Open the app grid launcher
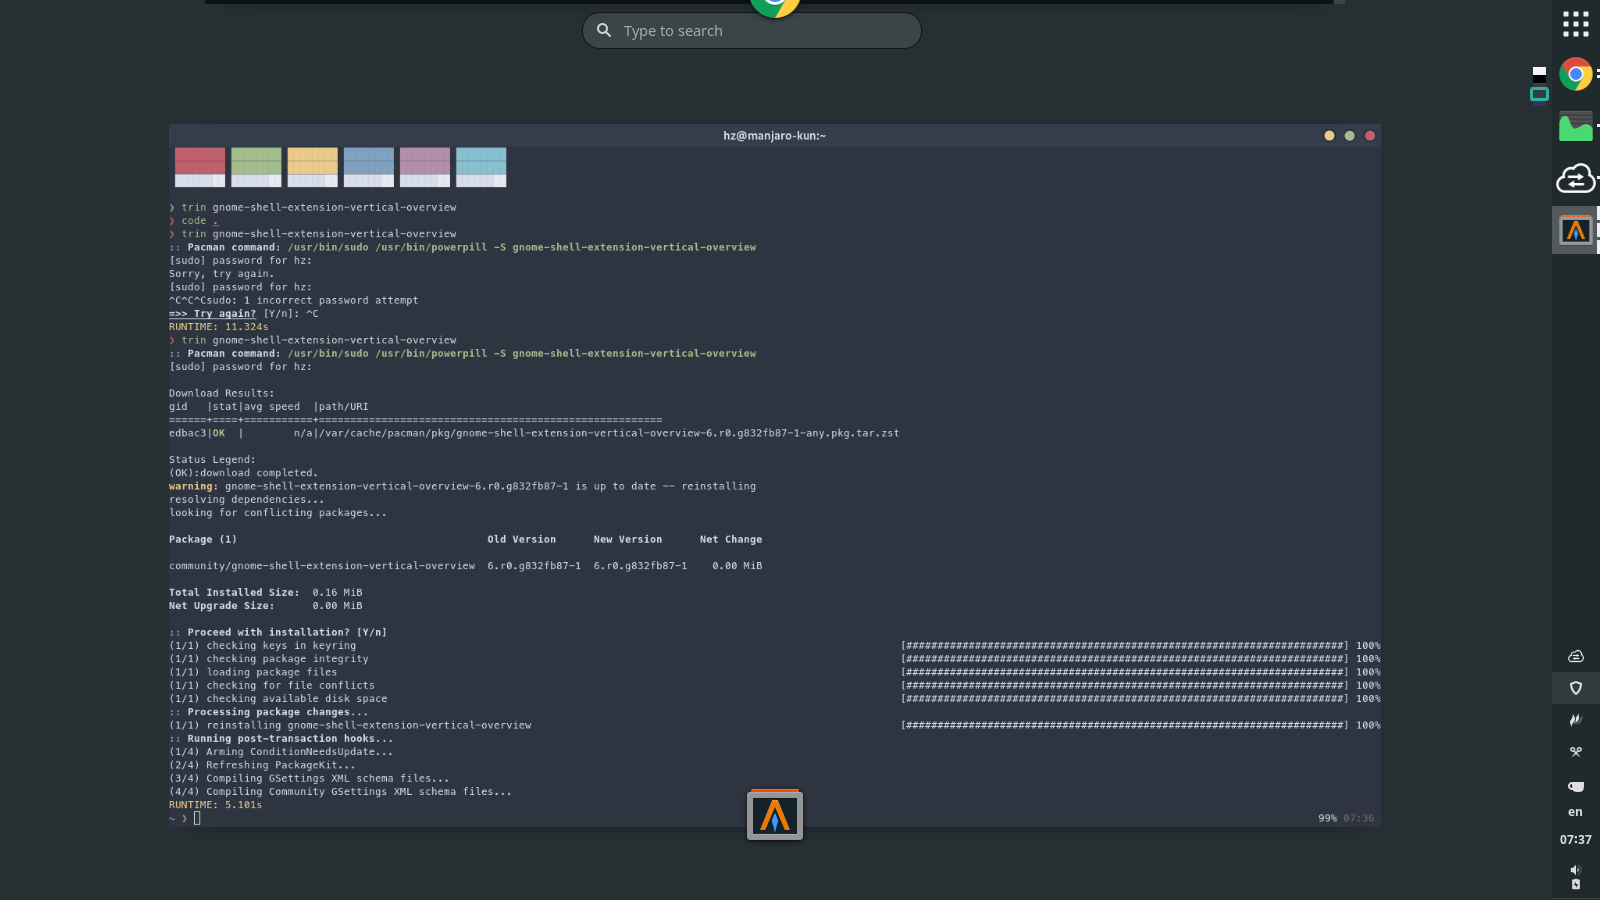The width and height of the screenshot is (1600, 900). coord(1575,23)
